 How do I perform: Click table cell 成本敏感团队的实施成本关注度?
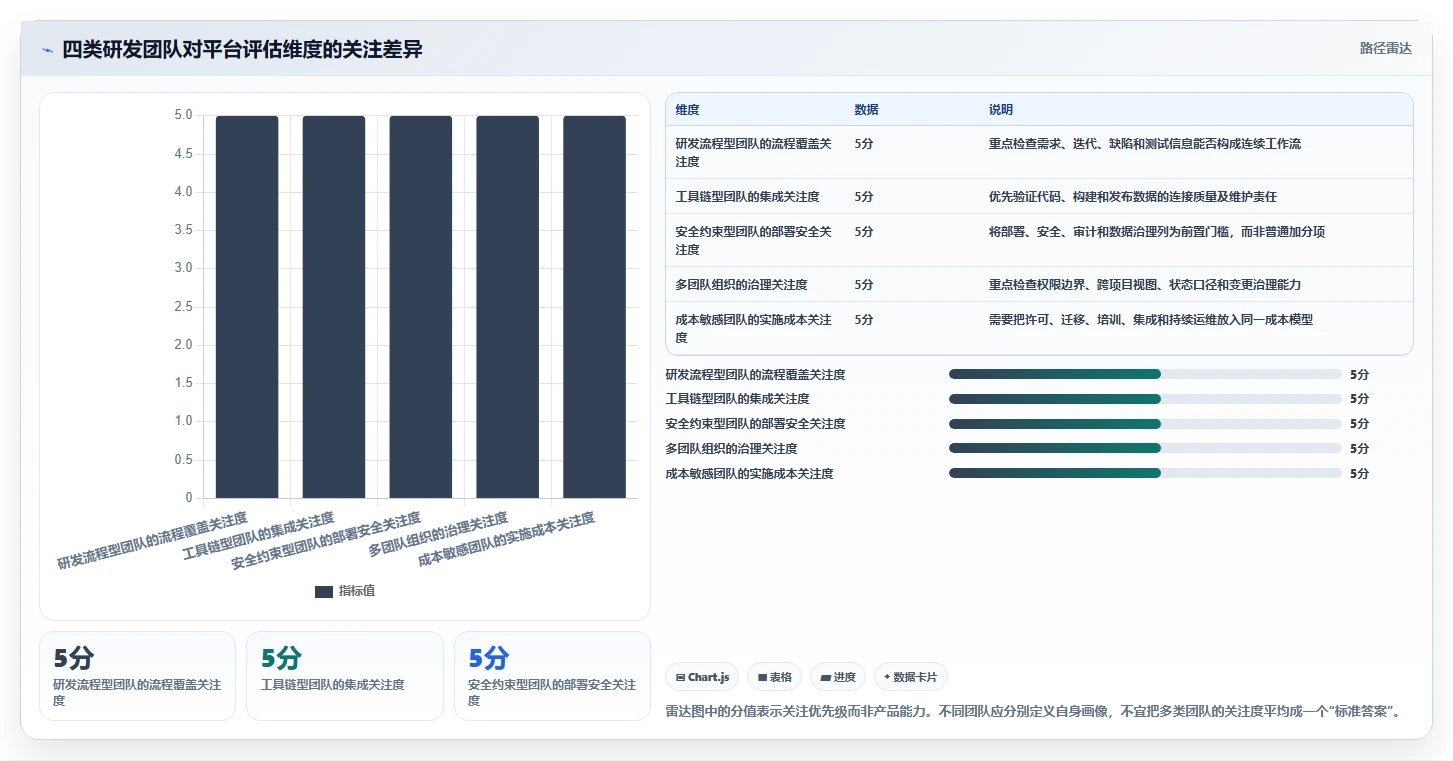pos(754,328)
